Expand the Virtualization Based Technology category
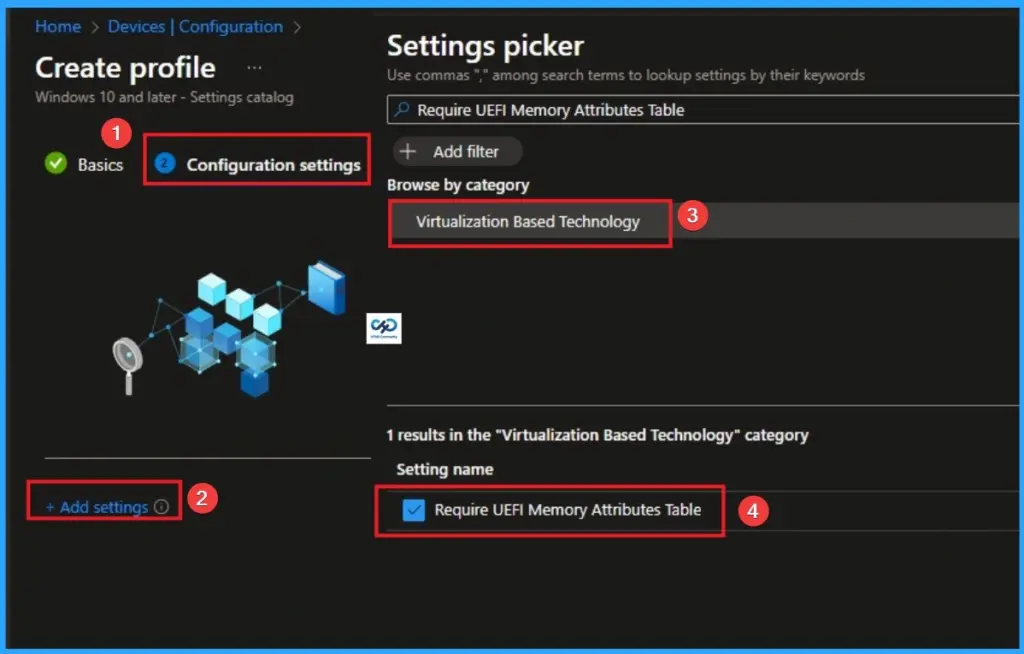This screenshot has width=1024, height=654. pos(528,222)
